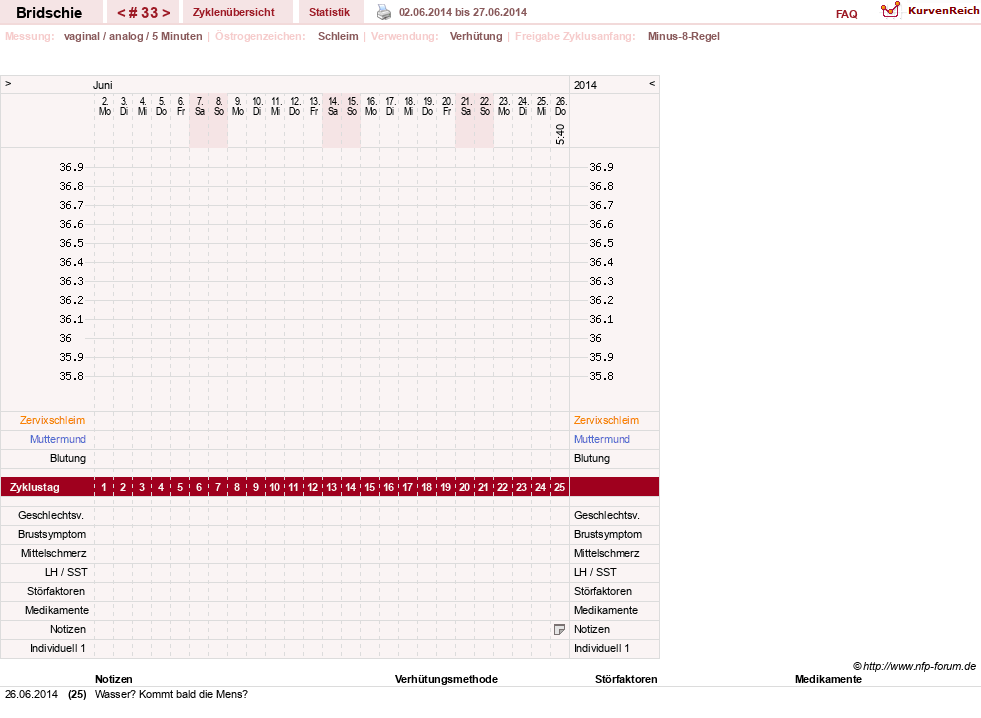This screenshot has height=718, width=981.
Task: Click the left Mittelschmerz row label
Action: [x=54, y=553]
